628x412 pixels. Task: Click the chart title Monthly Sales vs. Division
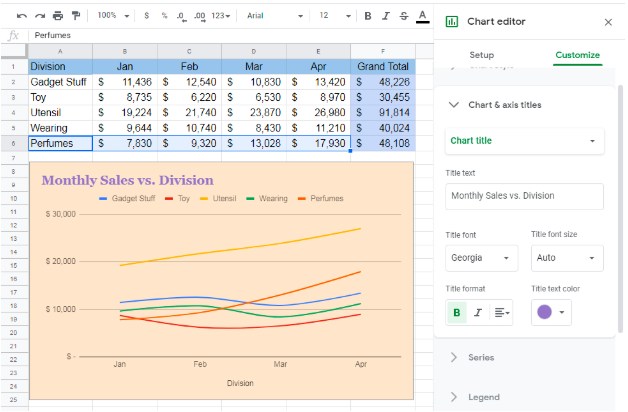pyautogui.click(x=127, y=181)
